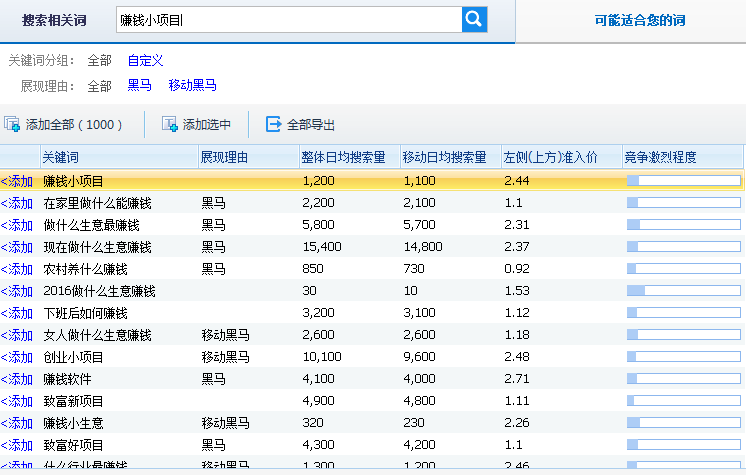Click the 添加选中 plus icon

coord(170,125)
